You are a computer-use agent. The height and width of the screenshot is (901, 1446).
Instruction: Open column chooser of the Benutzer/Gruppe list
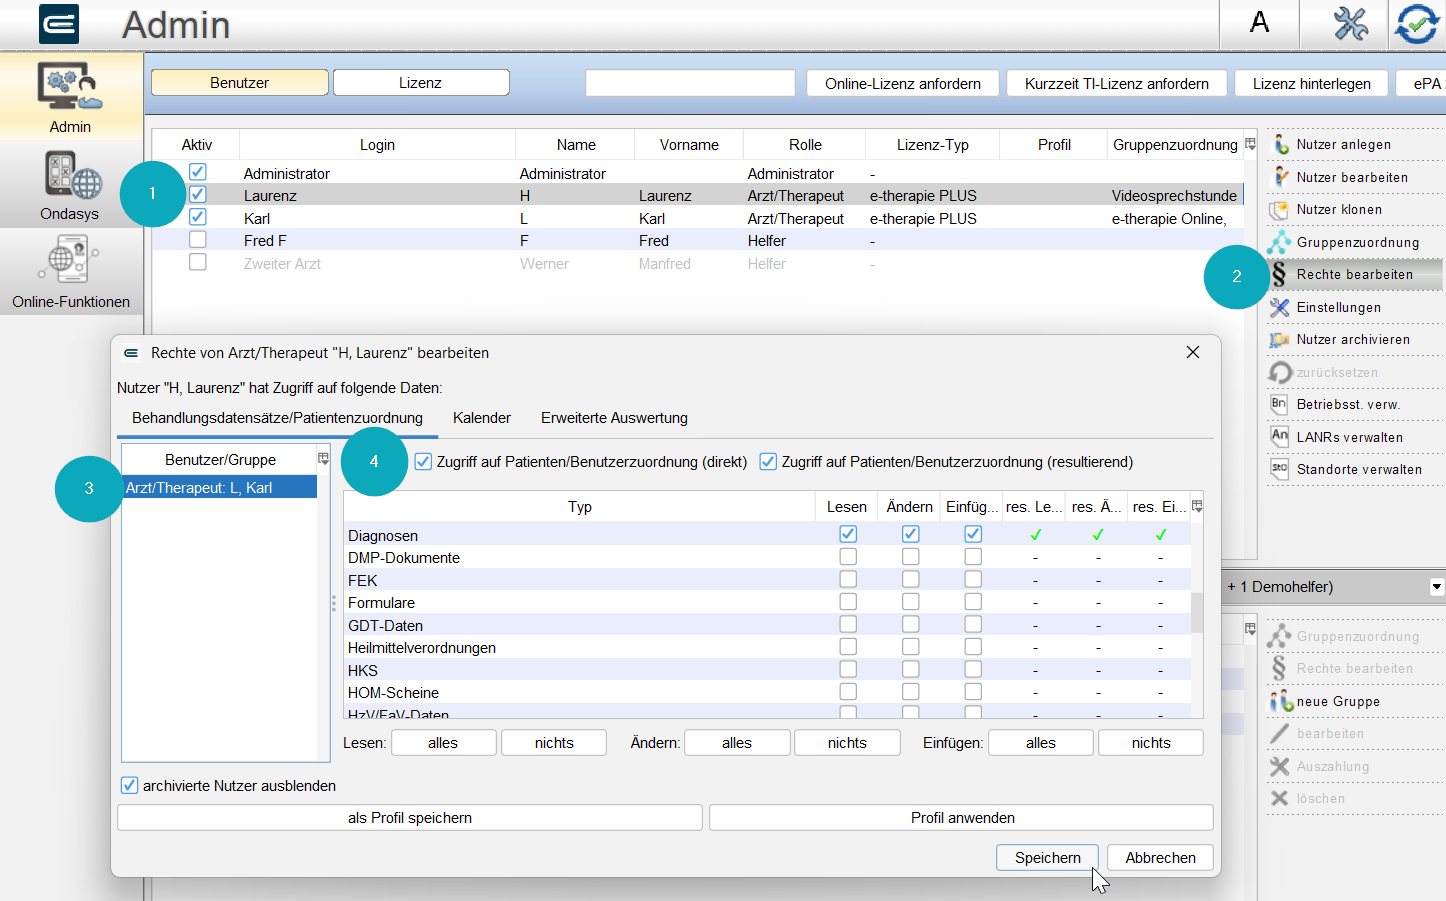pos(323,459)
